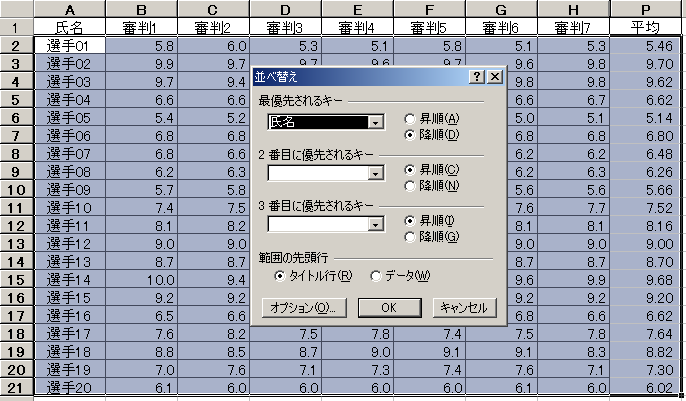Viewport: 686px width, 401px height.
Task: Click the cell 選手20
Action: point(70,387)
